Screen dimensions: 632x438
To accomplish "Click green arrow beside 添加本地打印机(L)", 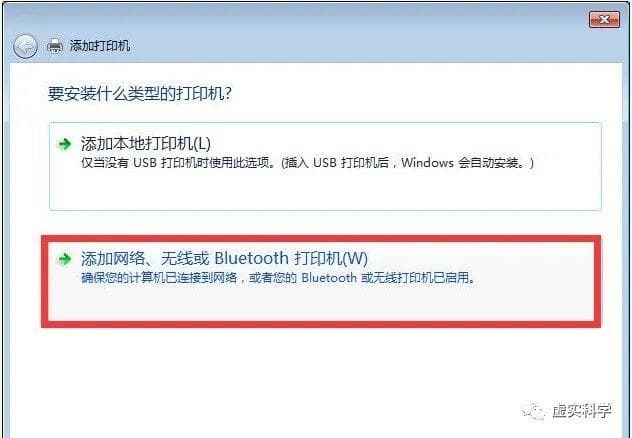I will click(x=64, y=144).
